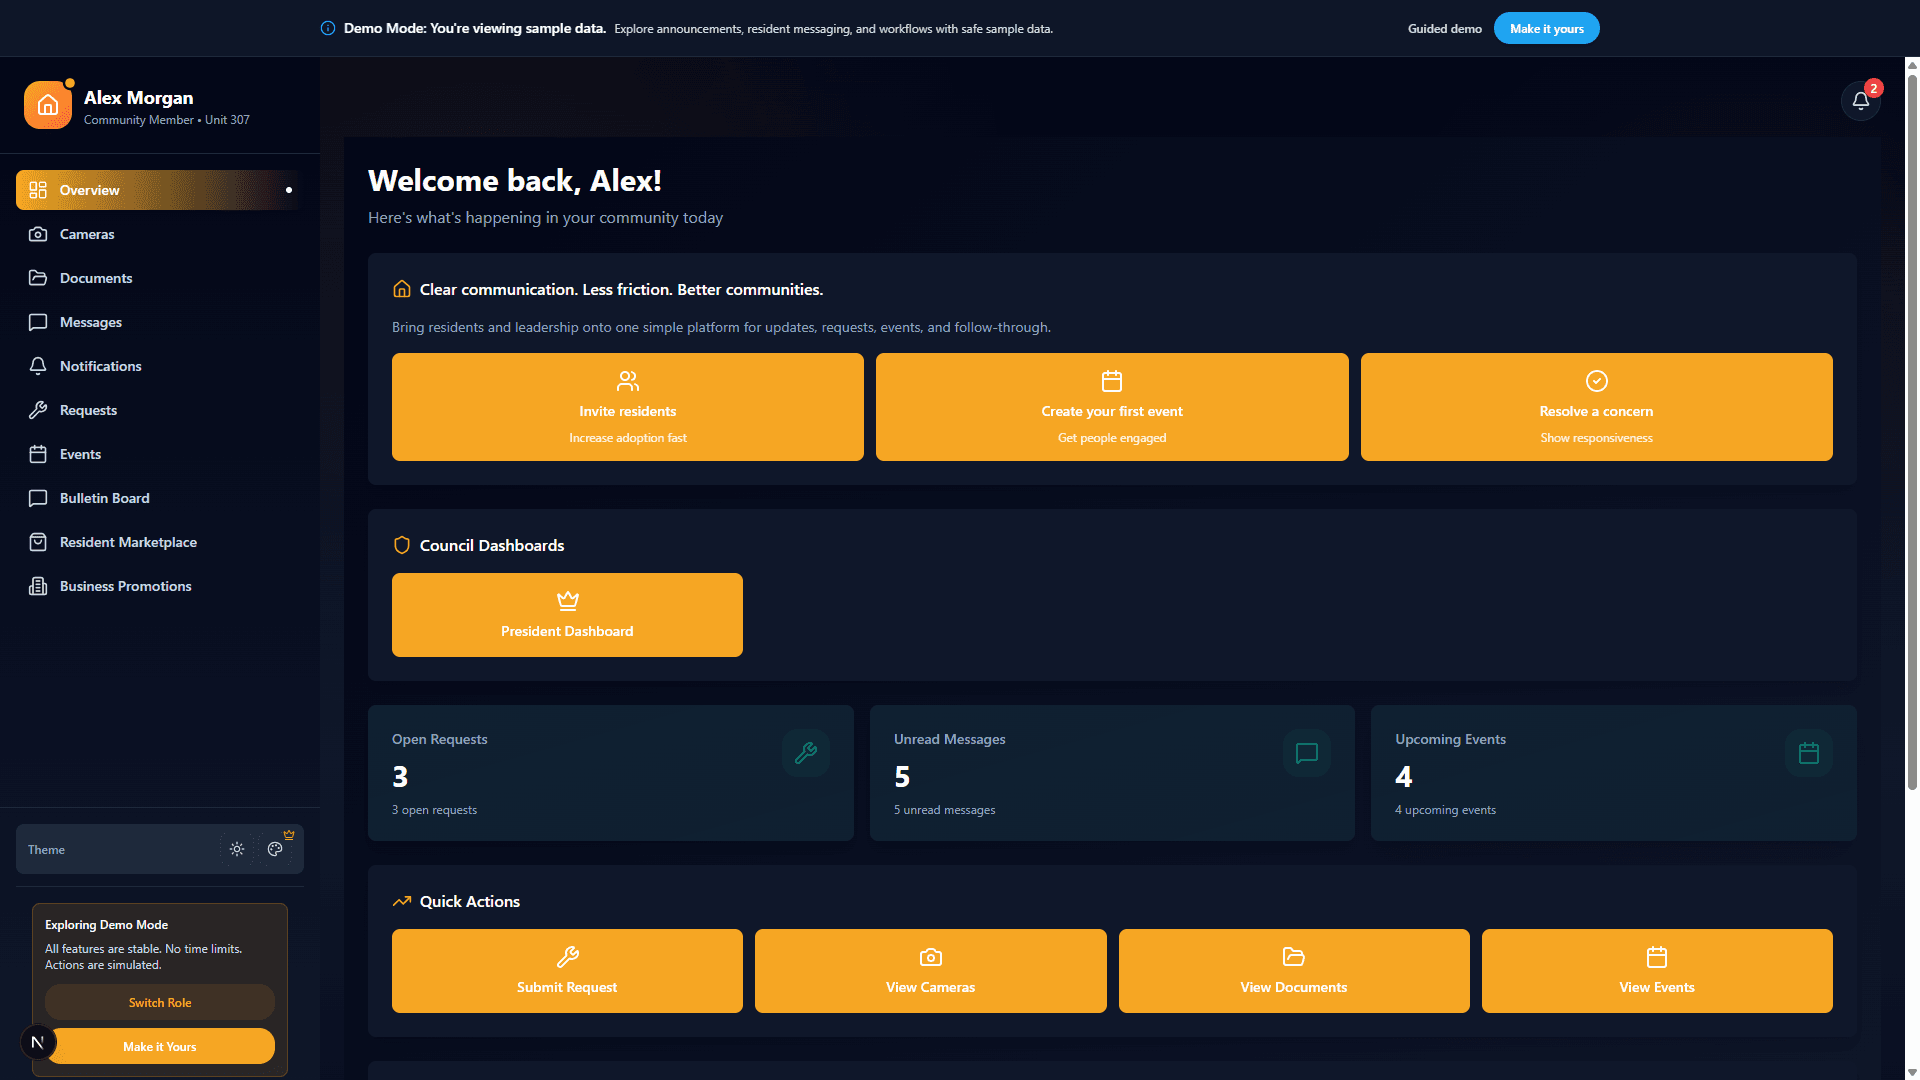Select Notifications in sidebar
Screen dimensions: 1920x1080
[x=158, y=366]
